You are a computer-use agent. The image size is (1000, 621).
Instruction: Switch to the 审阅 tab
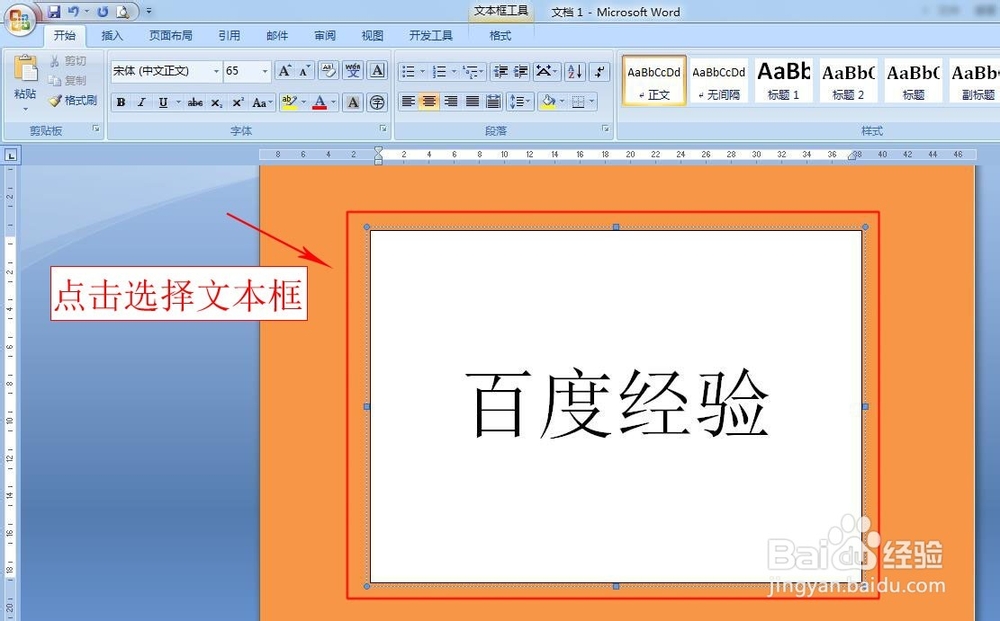click(x=325, y=36)
